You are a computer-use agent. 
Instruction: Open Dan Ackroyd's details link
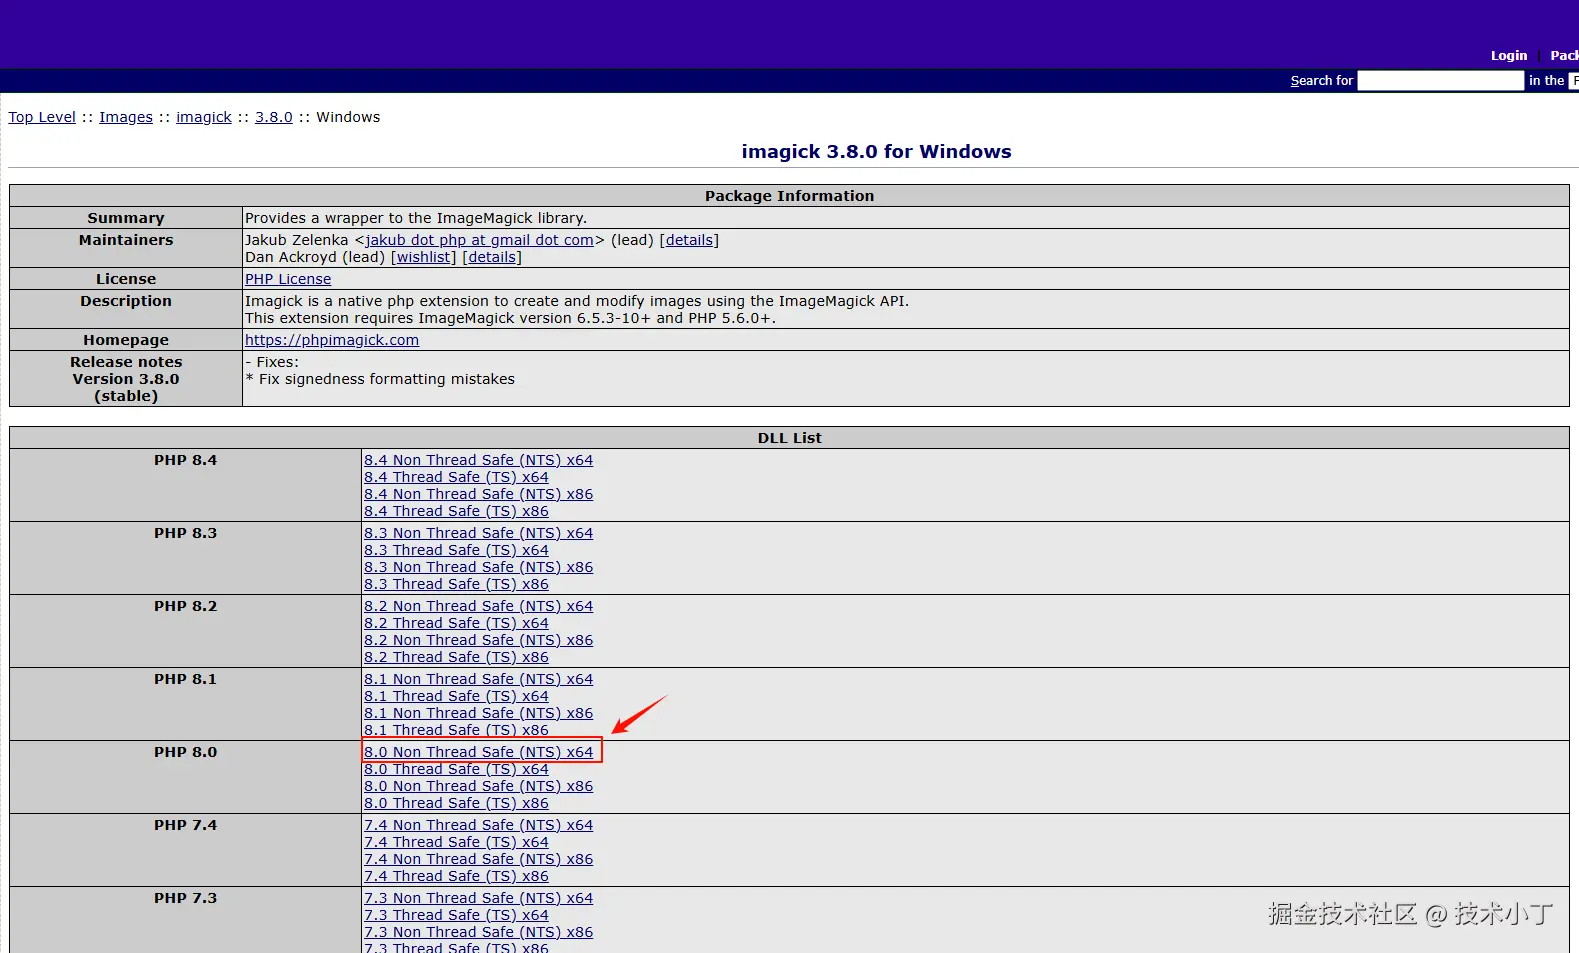click(492, 257)
